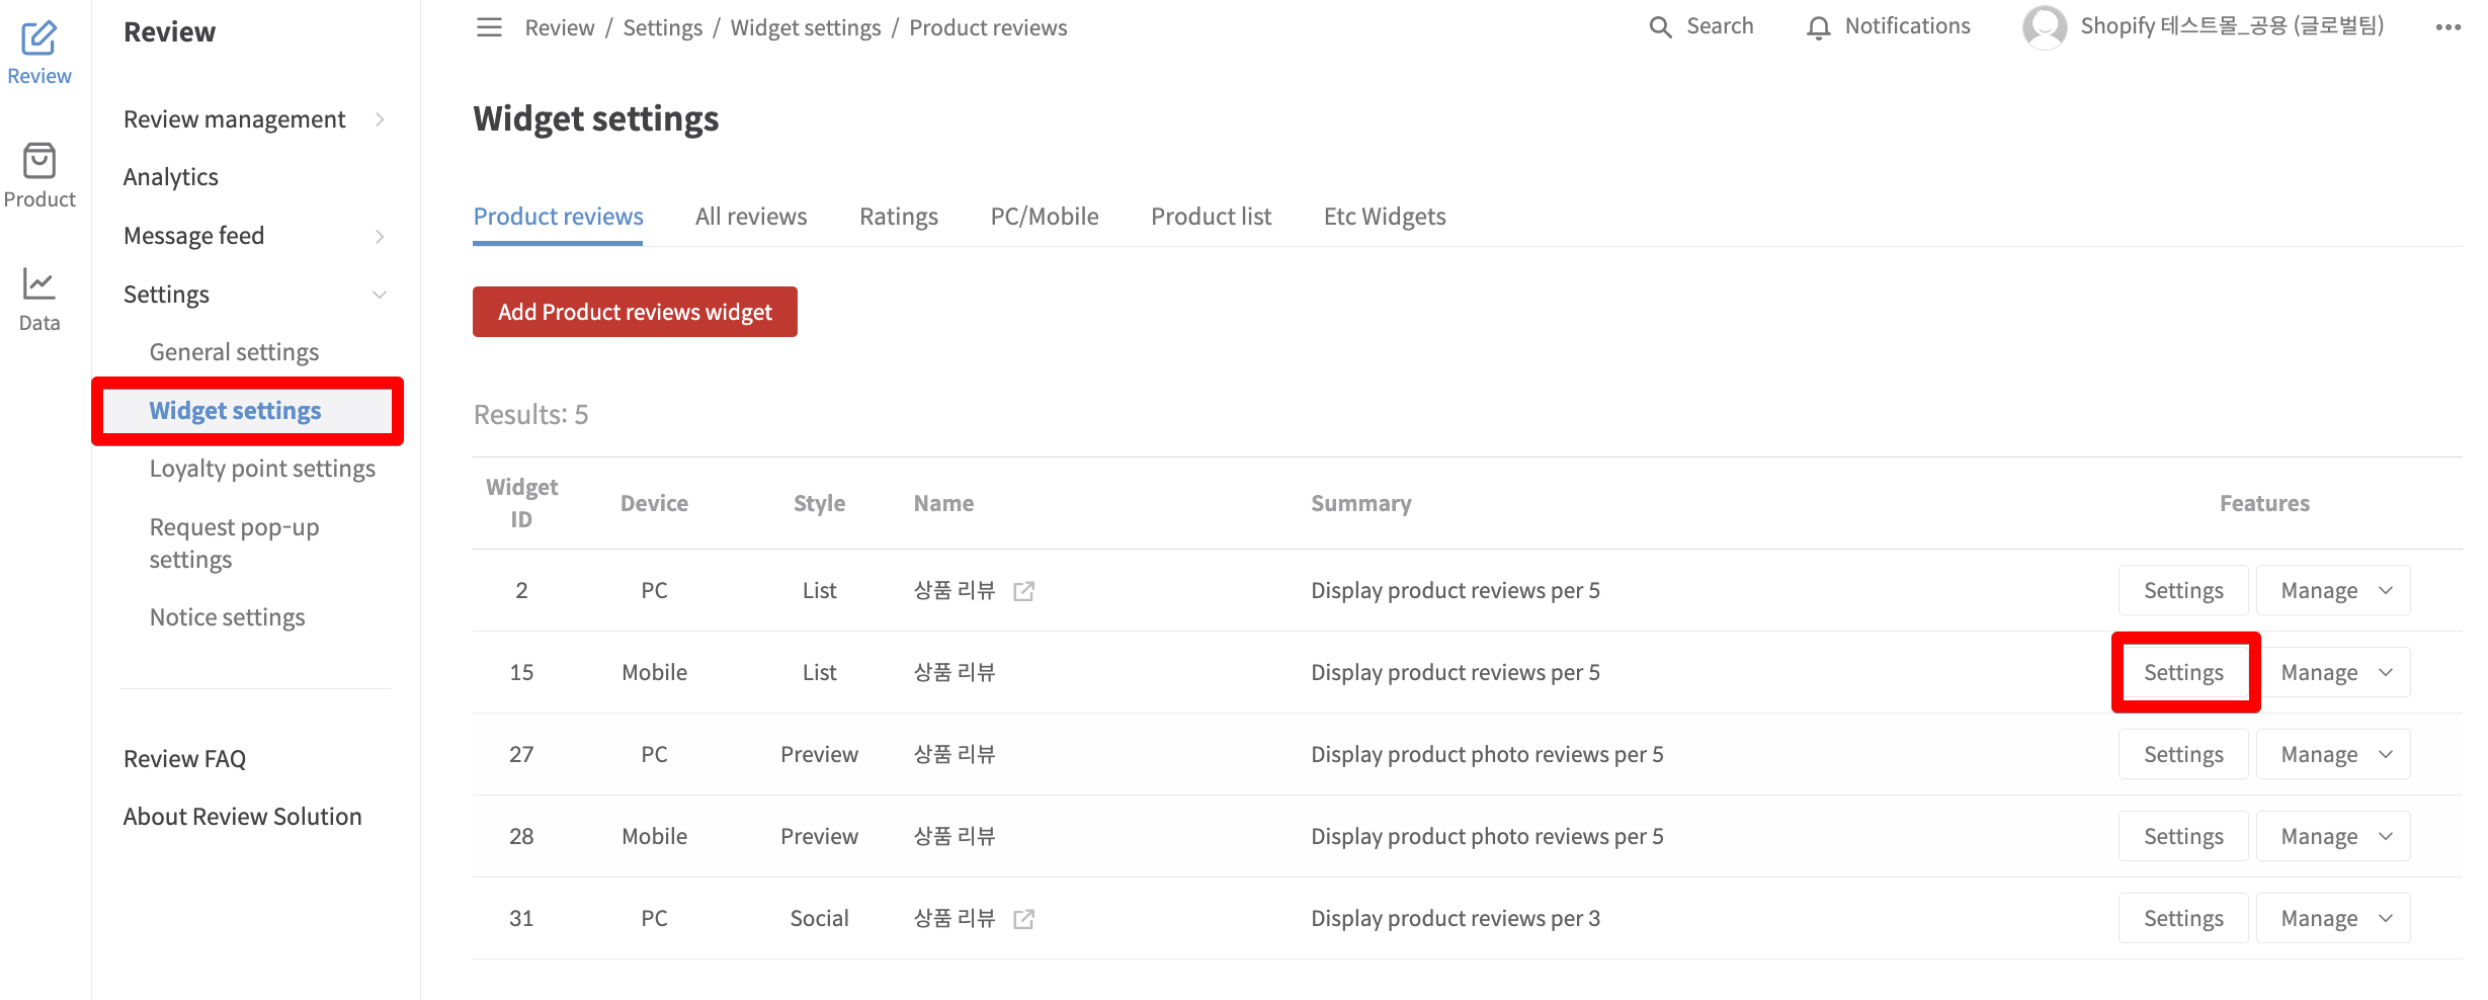This screenshot has width=2488, height=1000.
Task: Expand the Message feed section
Action: (194, 235)
